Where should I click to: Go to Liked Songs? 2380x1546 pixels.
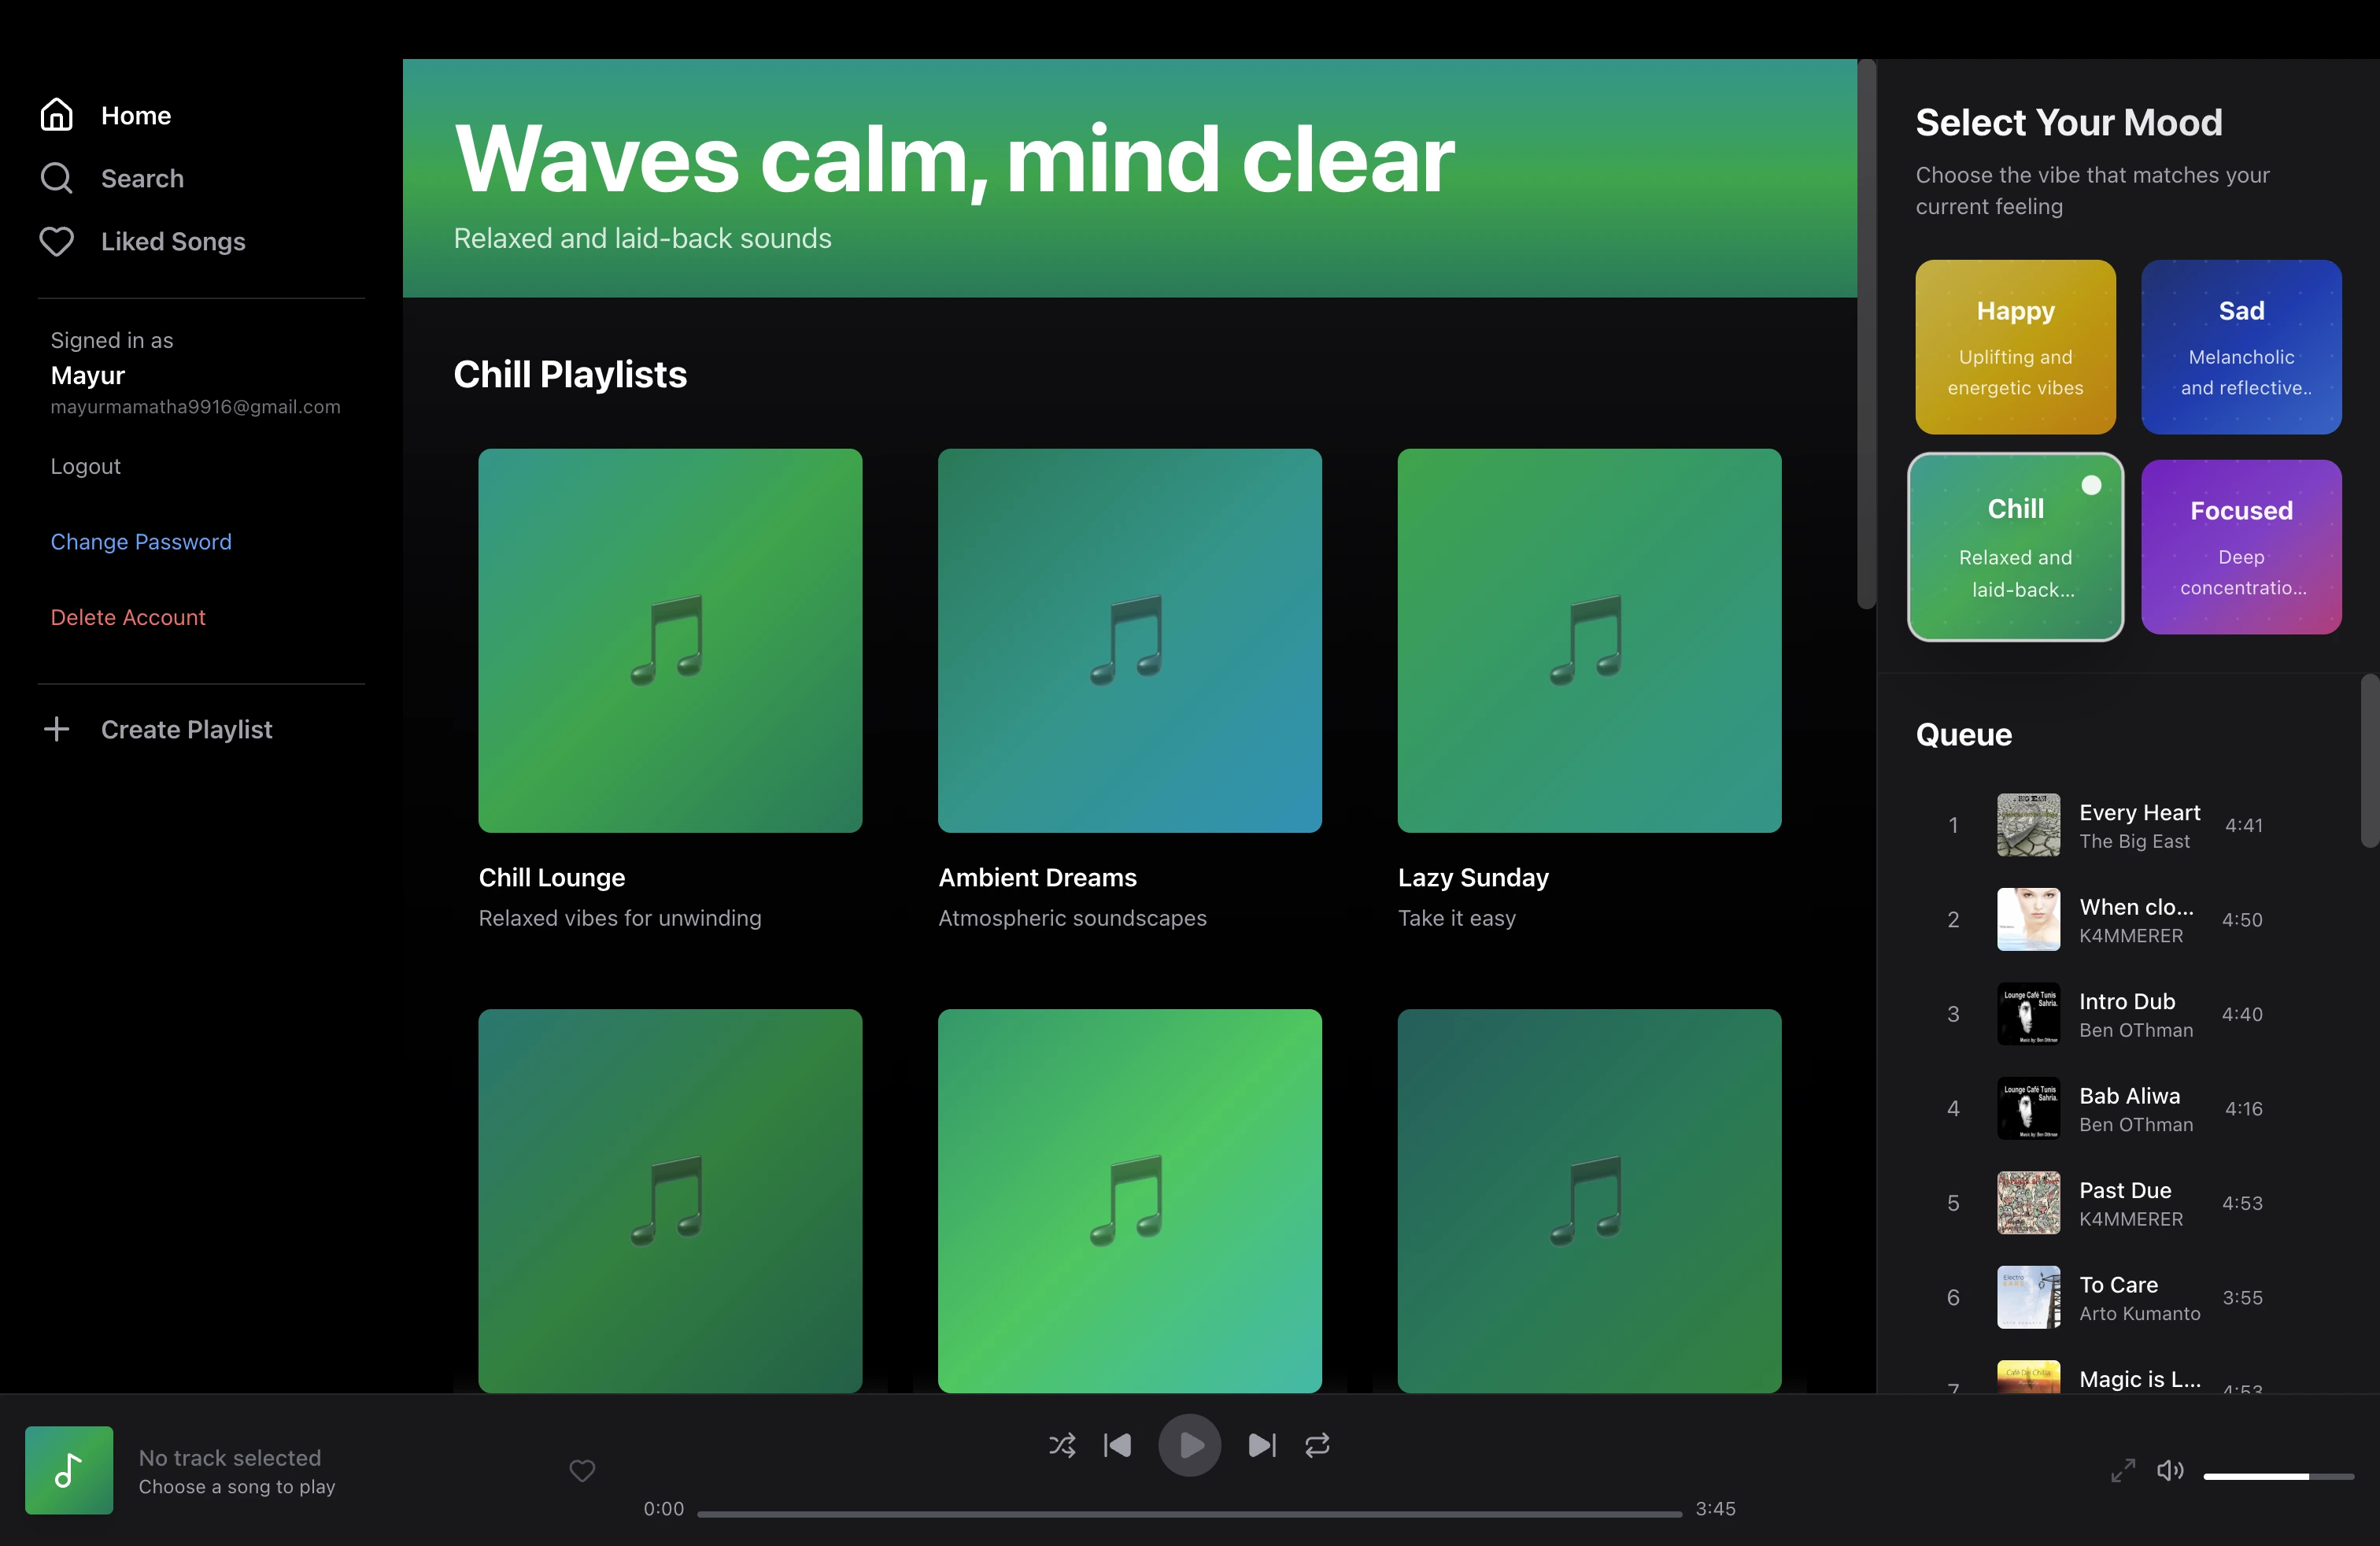tap(172, 241)
